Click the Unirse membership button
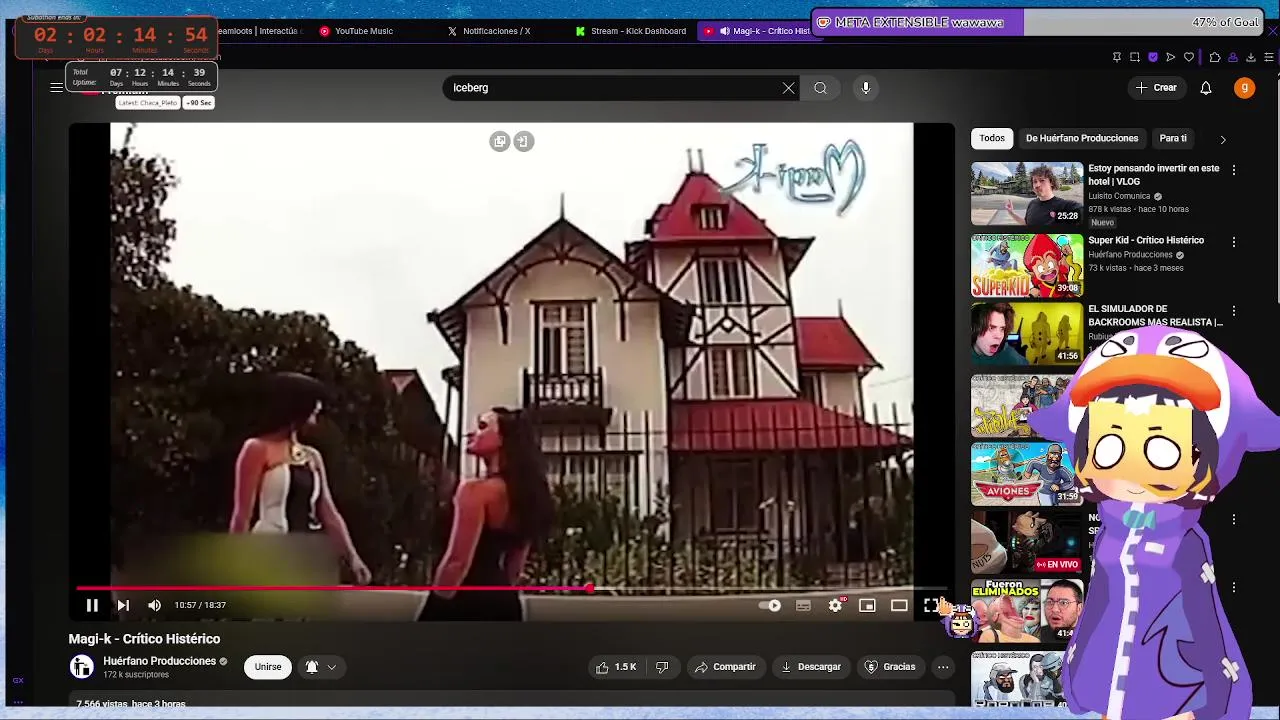Viewport: 1280px width, 720px height. pyautogui.click(x=268, y=667)
